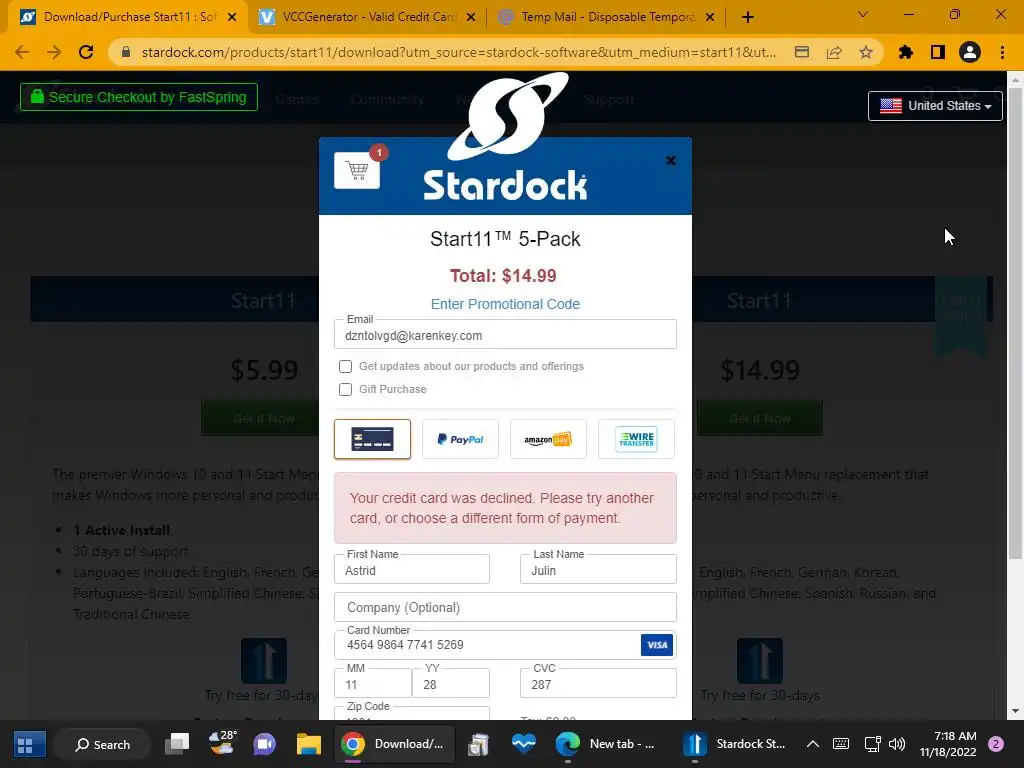Close the VCCGenerator tab
The height and width of the screenshot is (768, 1024).
471,18
